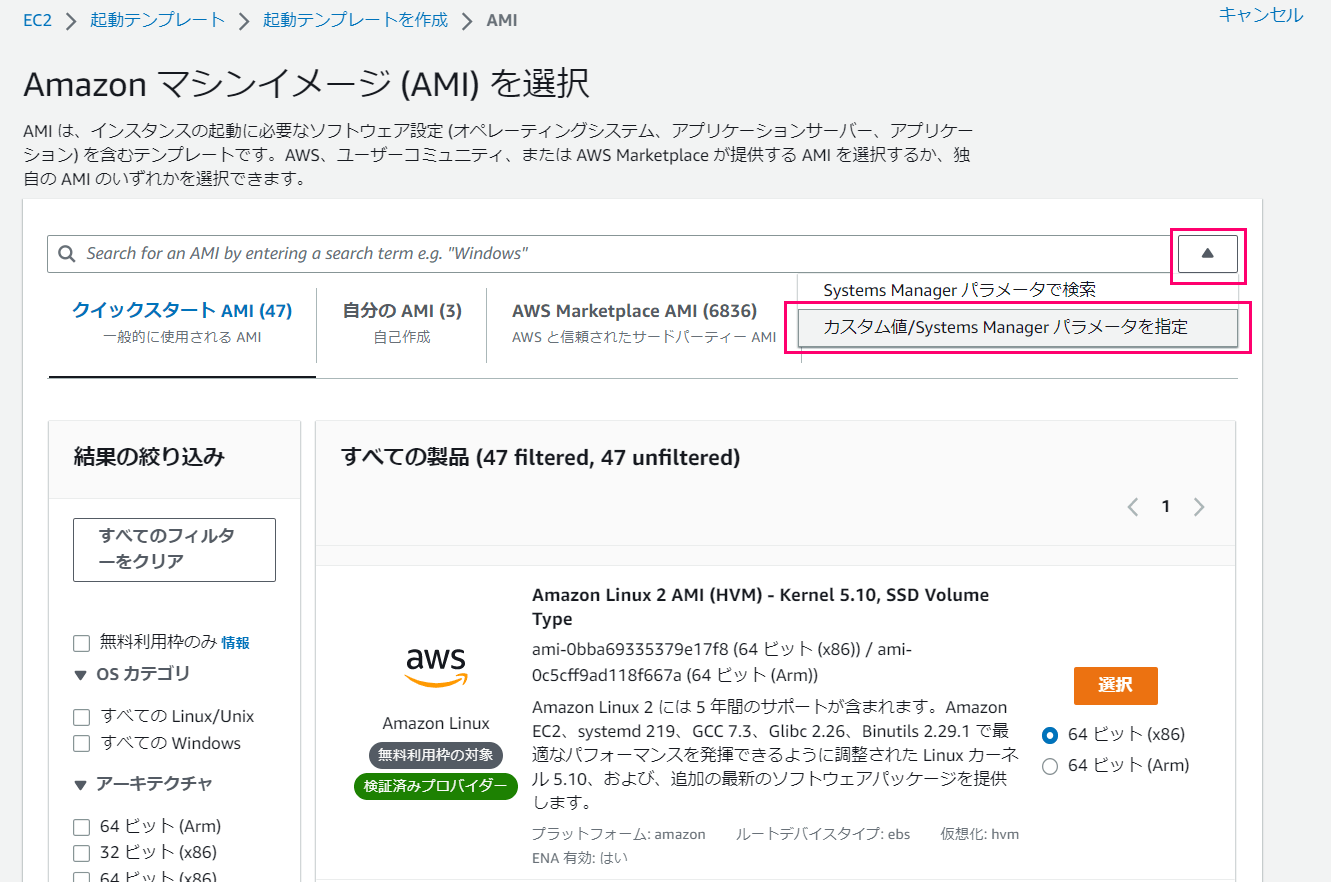Open the search options dropdown arrow

(x=1207, y=253)
